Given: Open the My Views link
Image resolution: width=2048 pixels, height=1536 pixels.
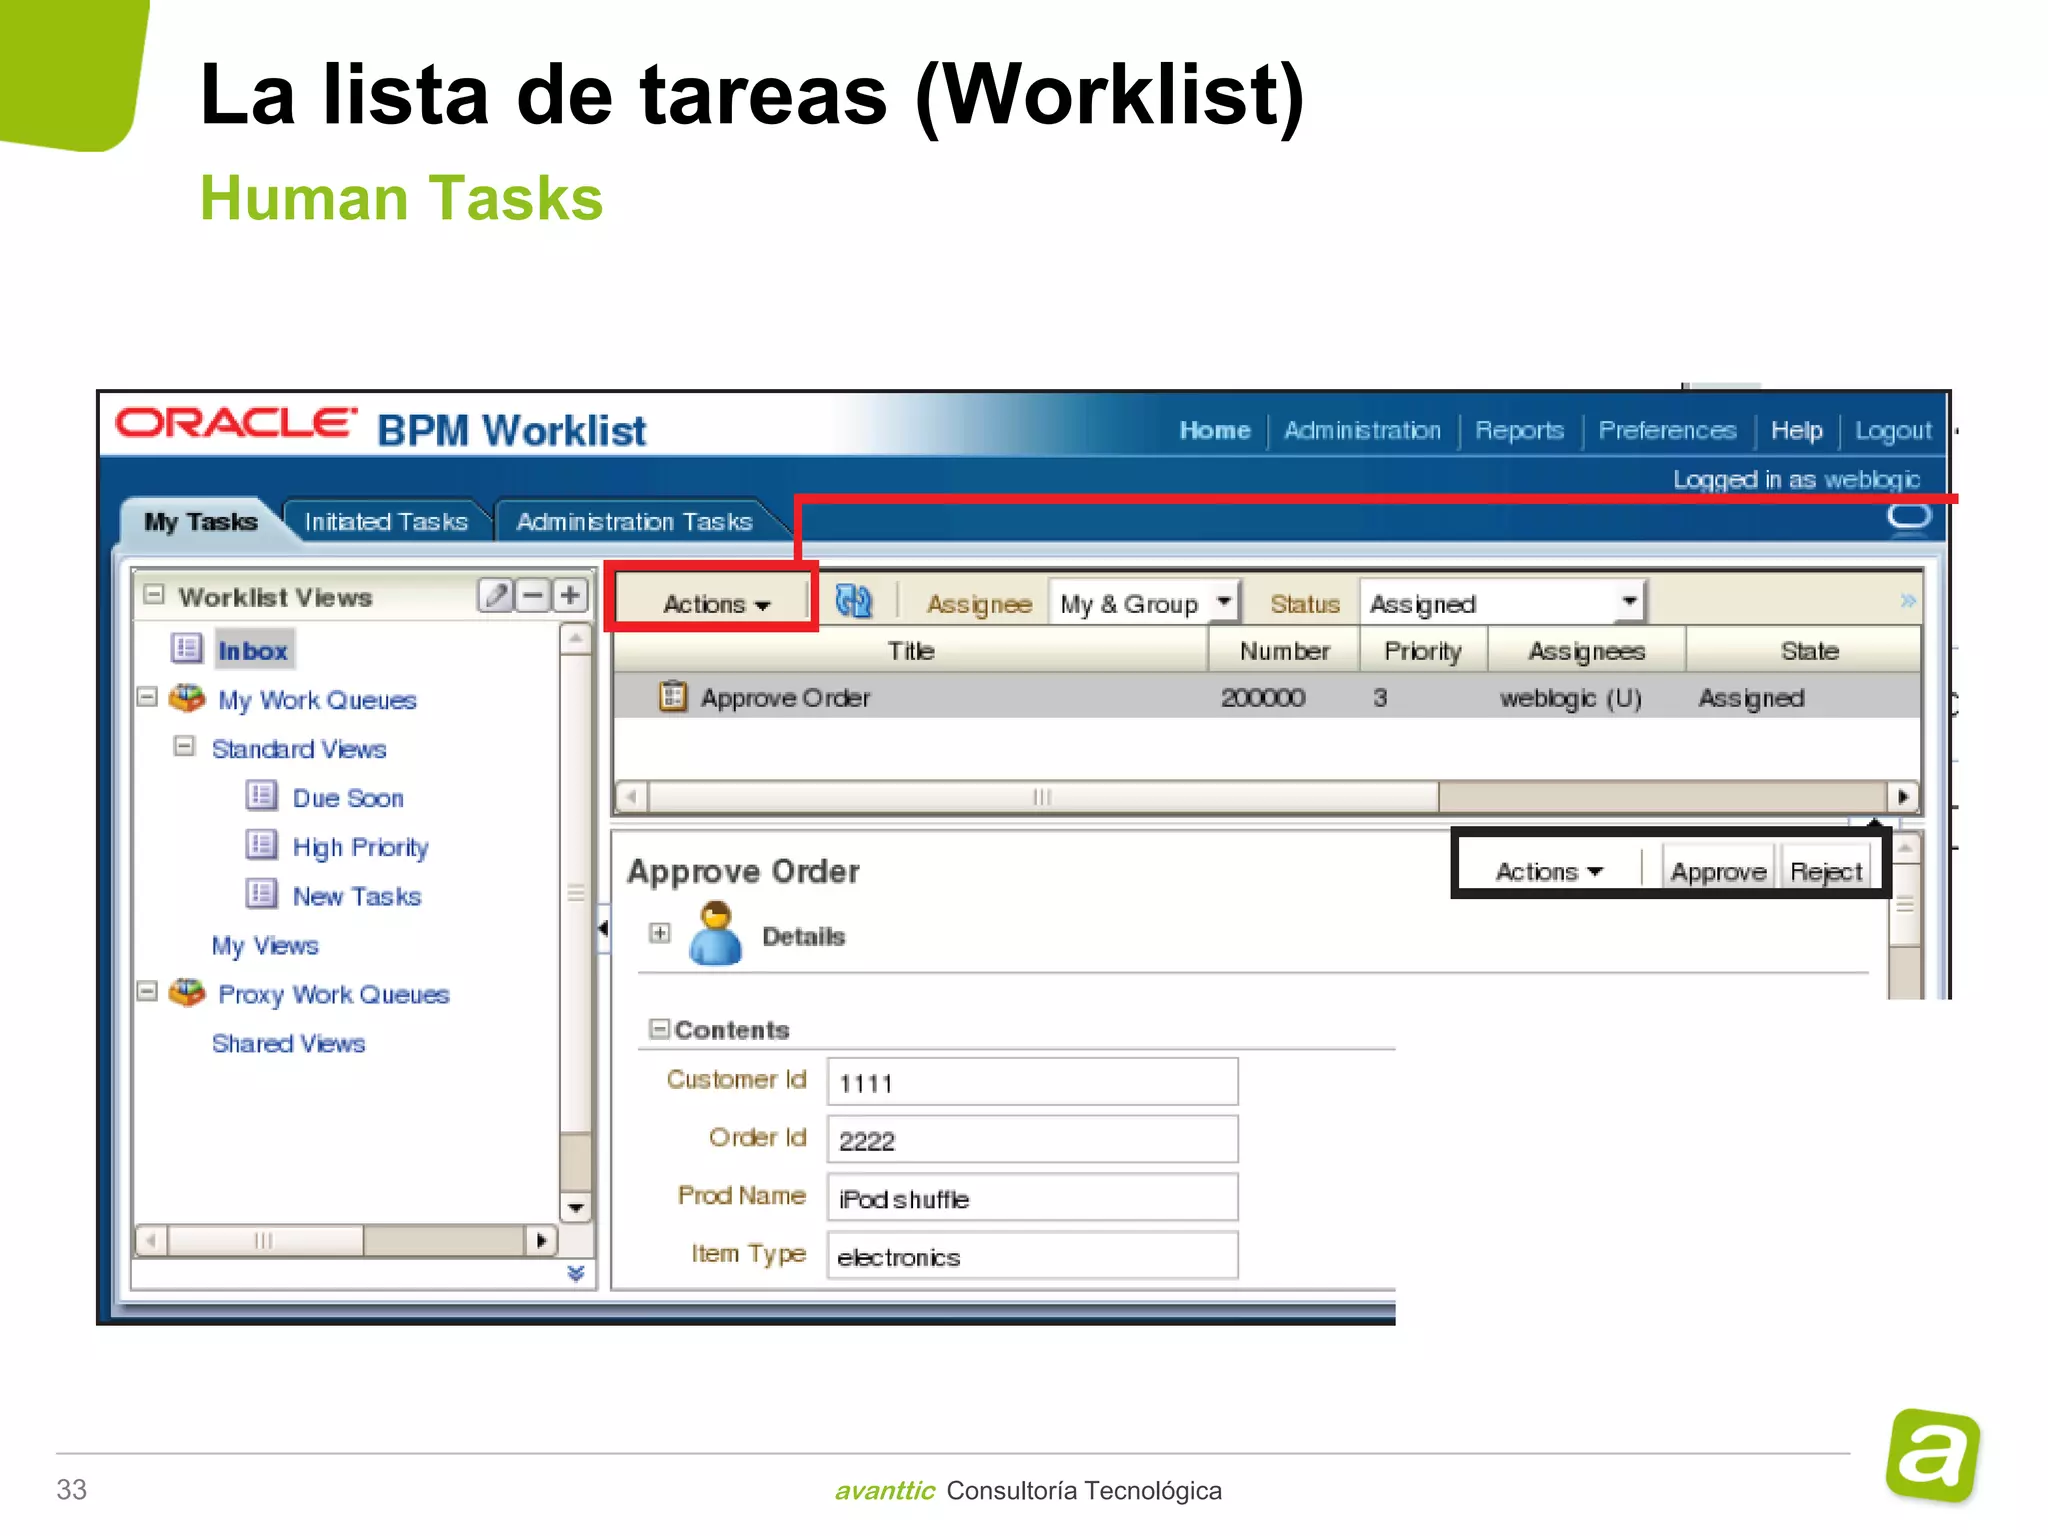Looking at the screenshot, I should coord(265,946).
